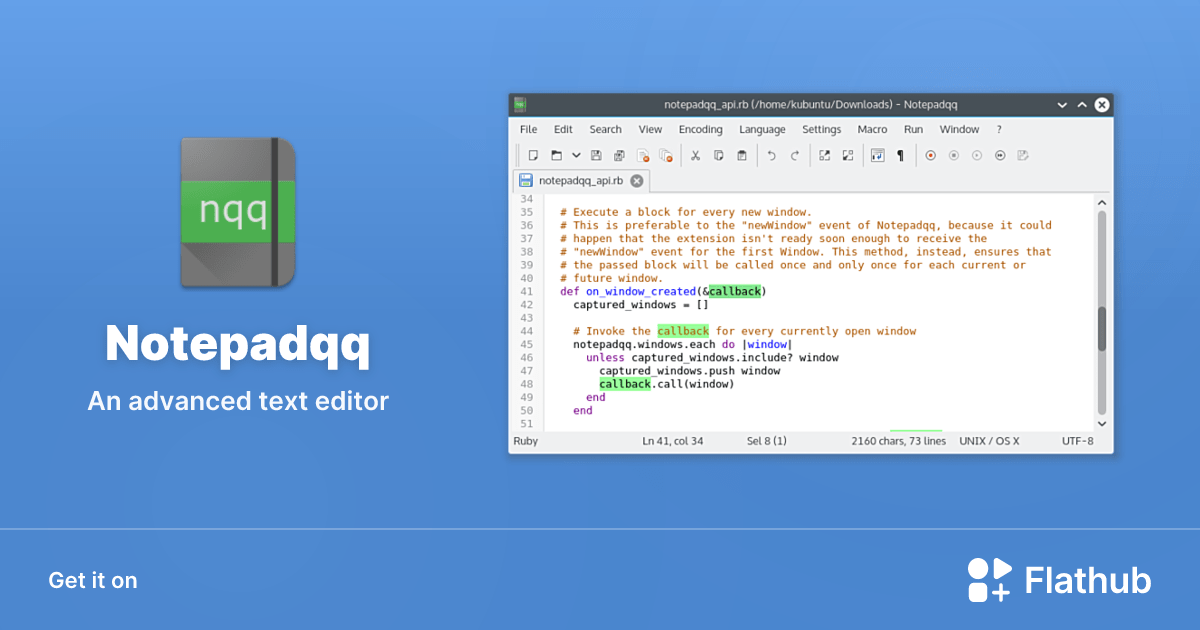Open a file via the Open toolbar icon
Viewport: 1200px width, 630px height.
click(556, 155)
